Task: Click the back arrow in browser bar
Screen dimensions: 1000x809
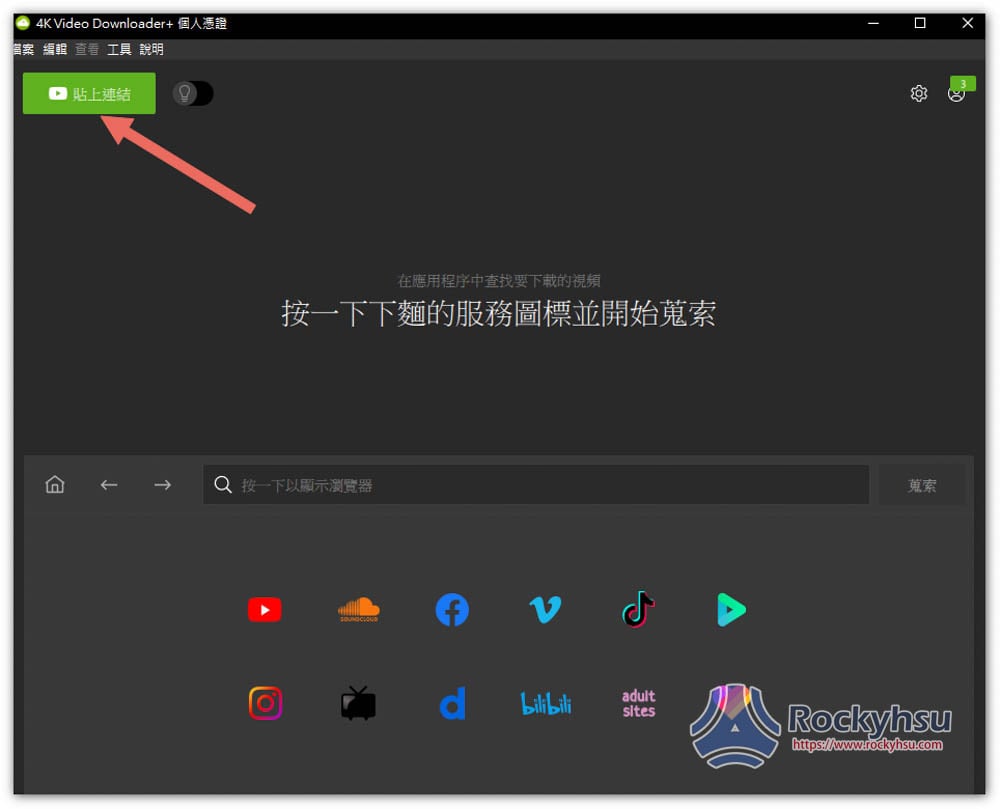Action: click(109, 485)
